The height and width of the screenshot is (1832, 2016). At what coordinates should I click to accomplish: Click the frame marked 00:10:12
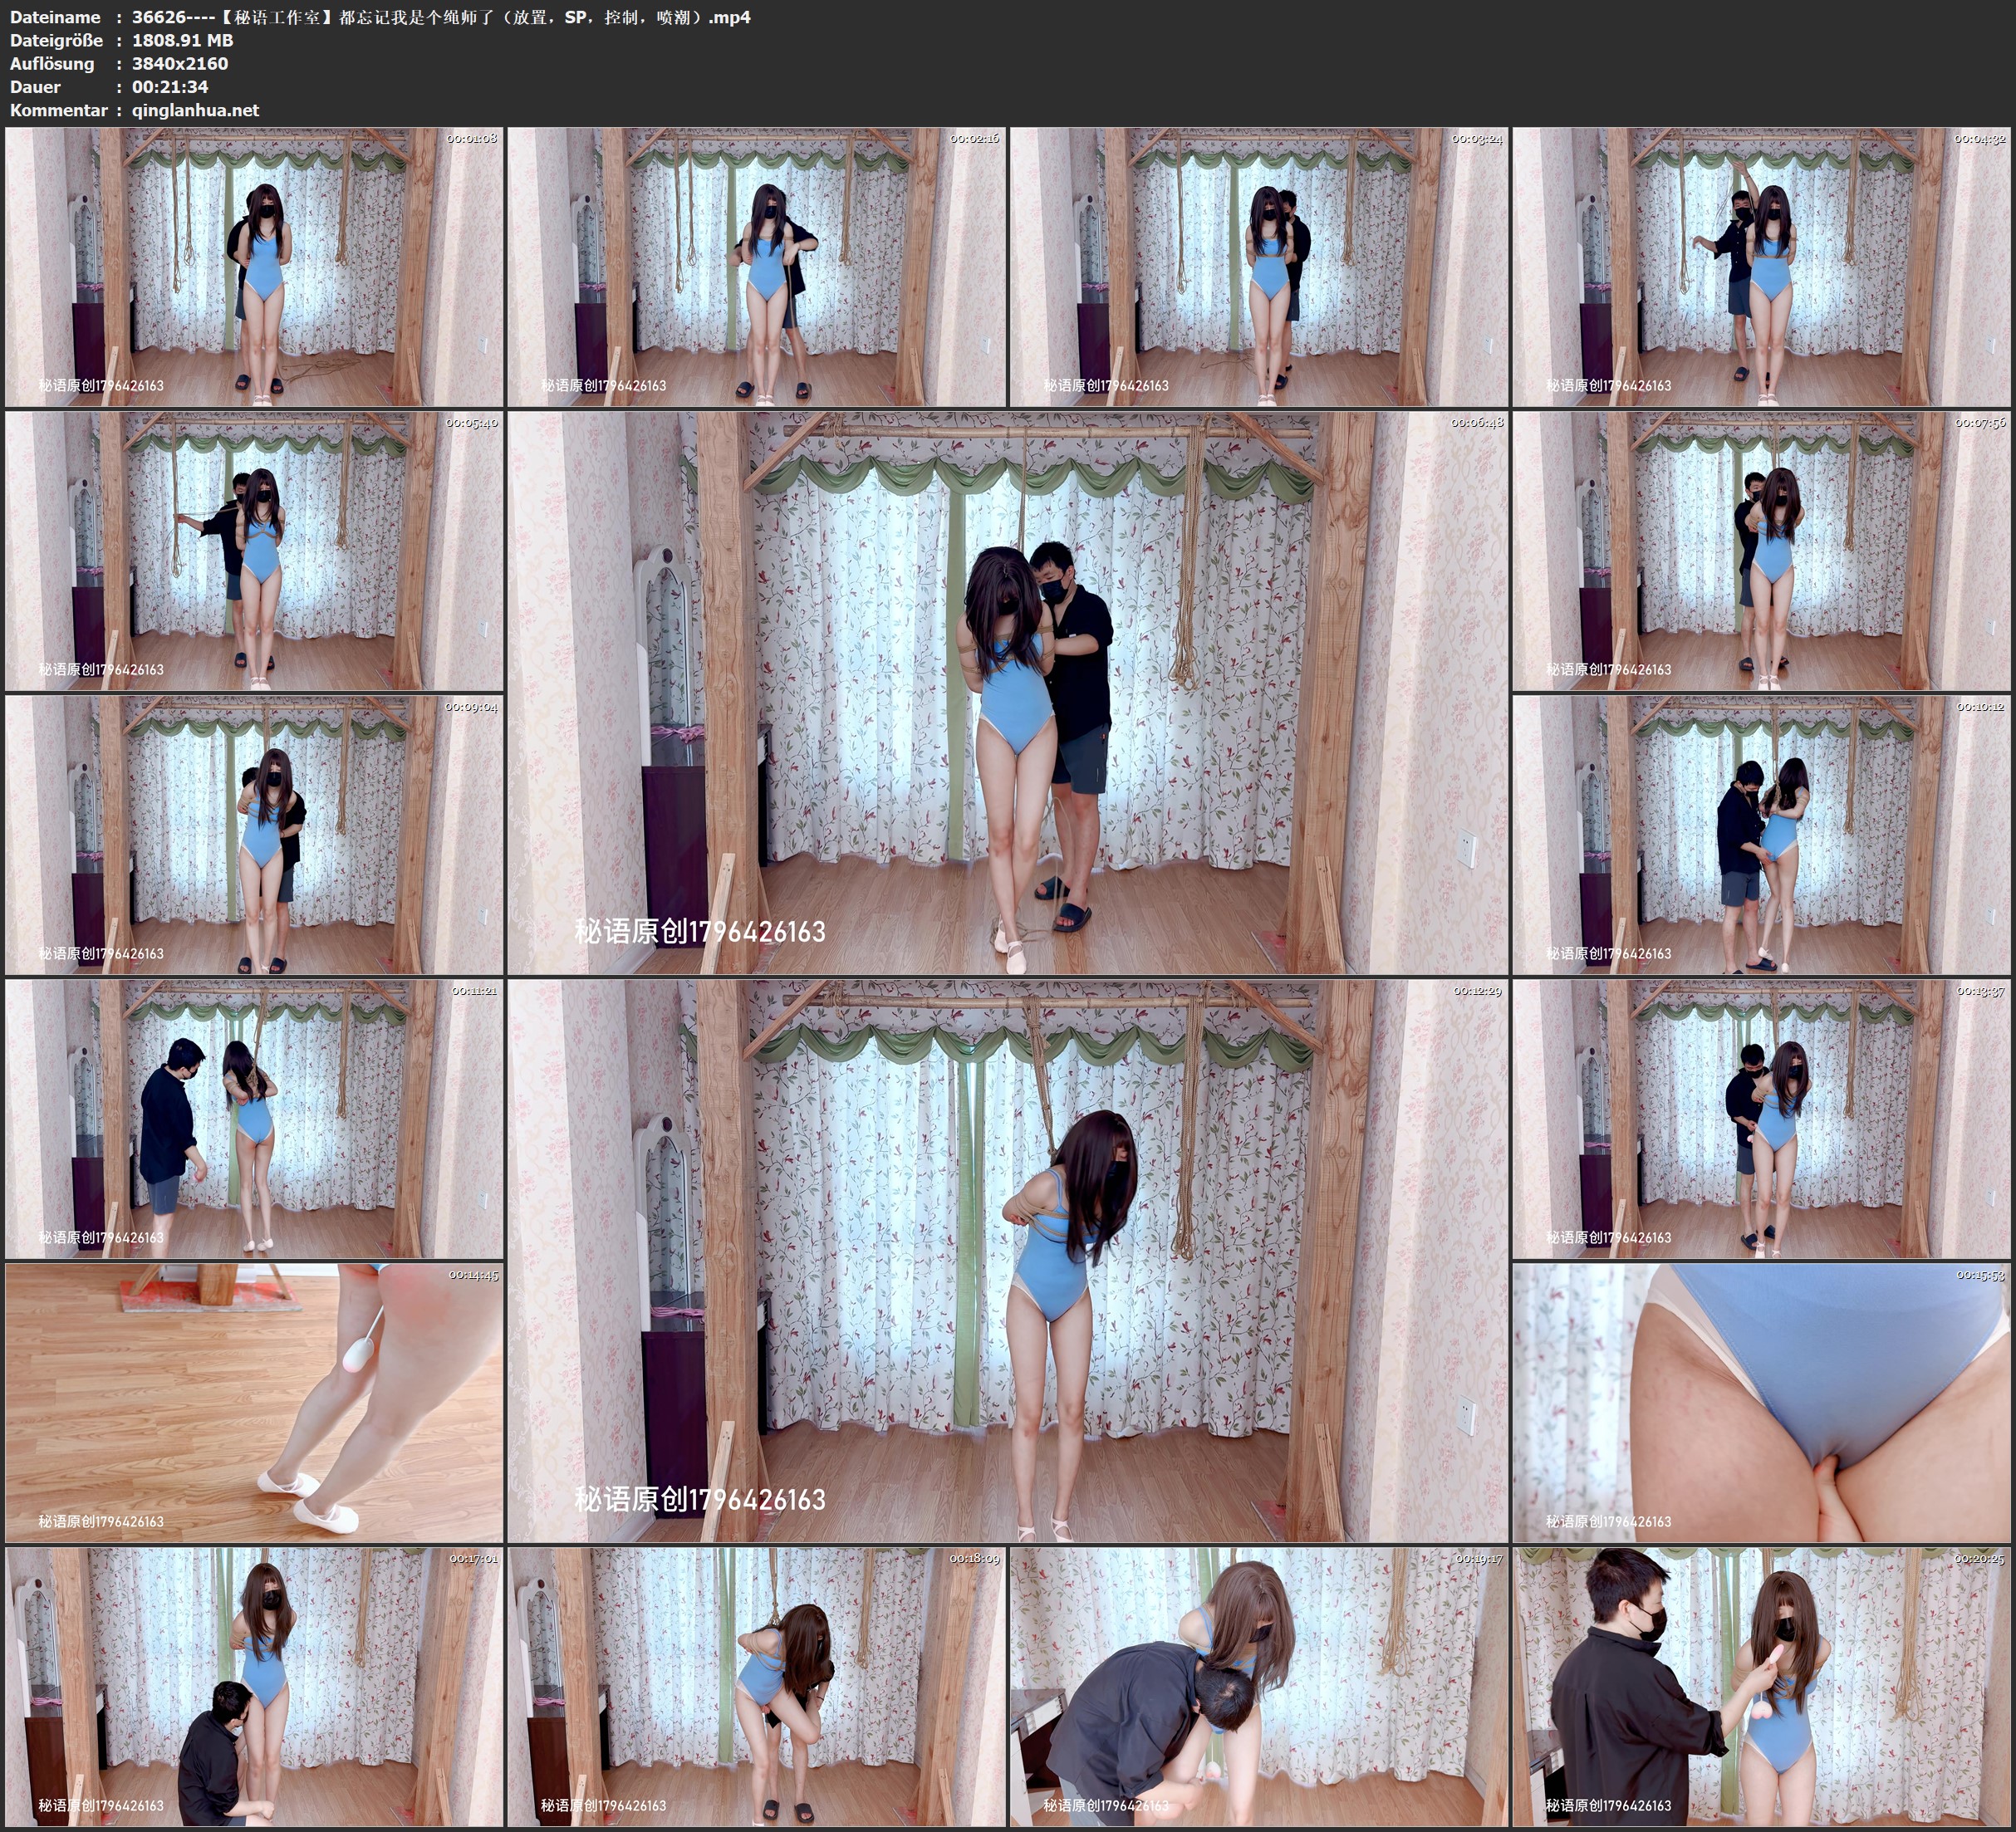click(x=1761, y=835)
